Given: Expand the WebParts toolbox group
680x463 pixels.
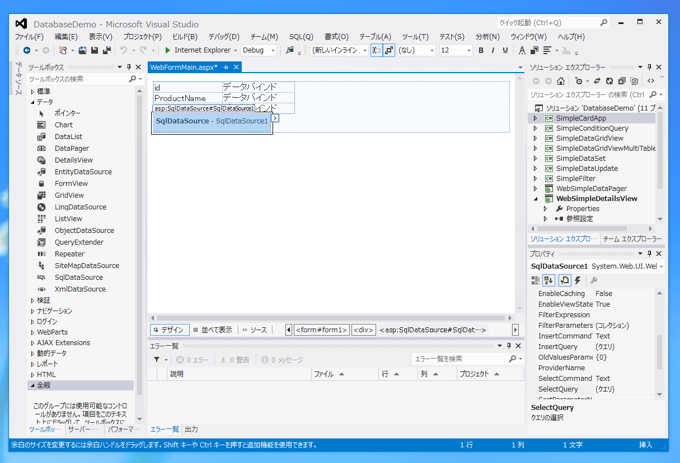Looking at the screenshot, I should [x=33, y=332].
